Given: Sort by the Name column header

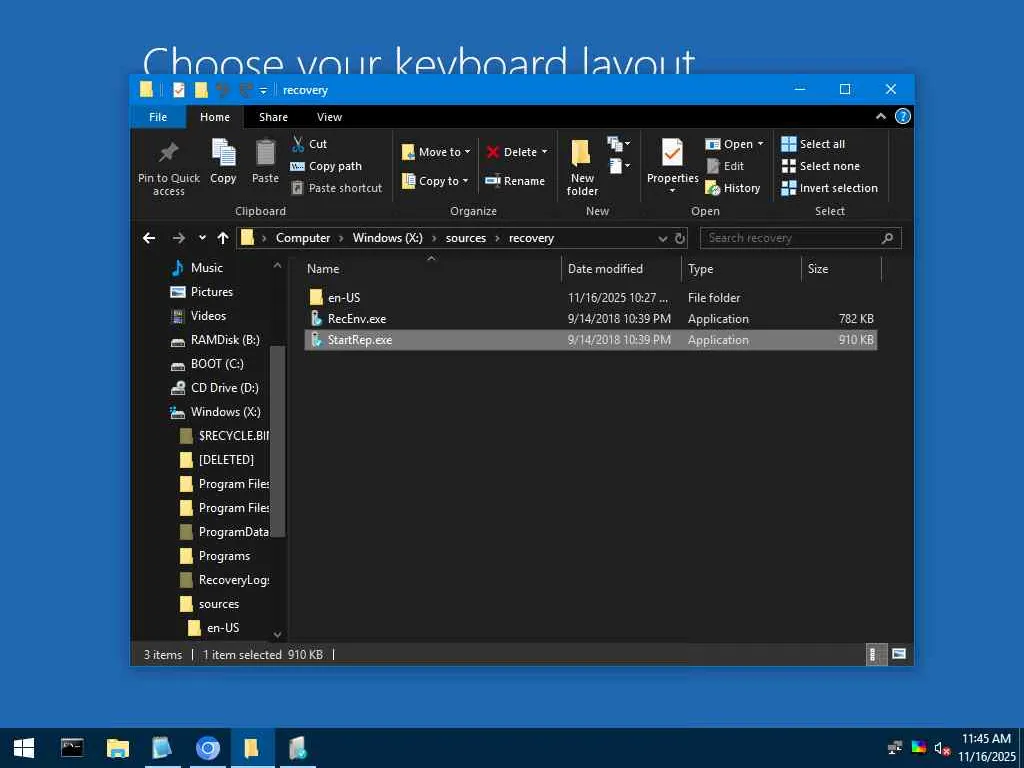Looking at the screenshot, I should pyautogui.click(x=431, y=268).
